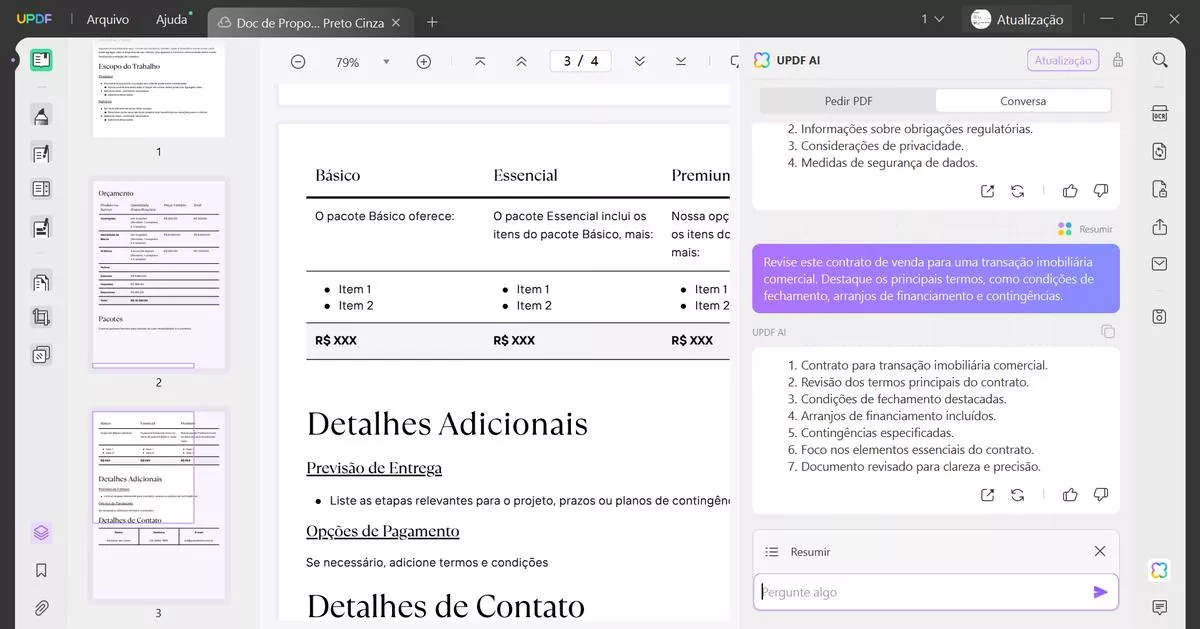Close the Resumir prompt chip

(x=1100, y=551)
